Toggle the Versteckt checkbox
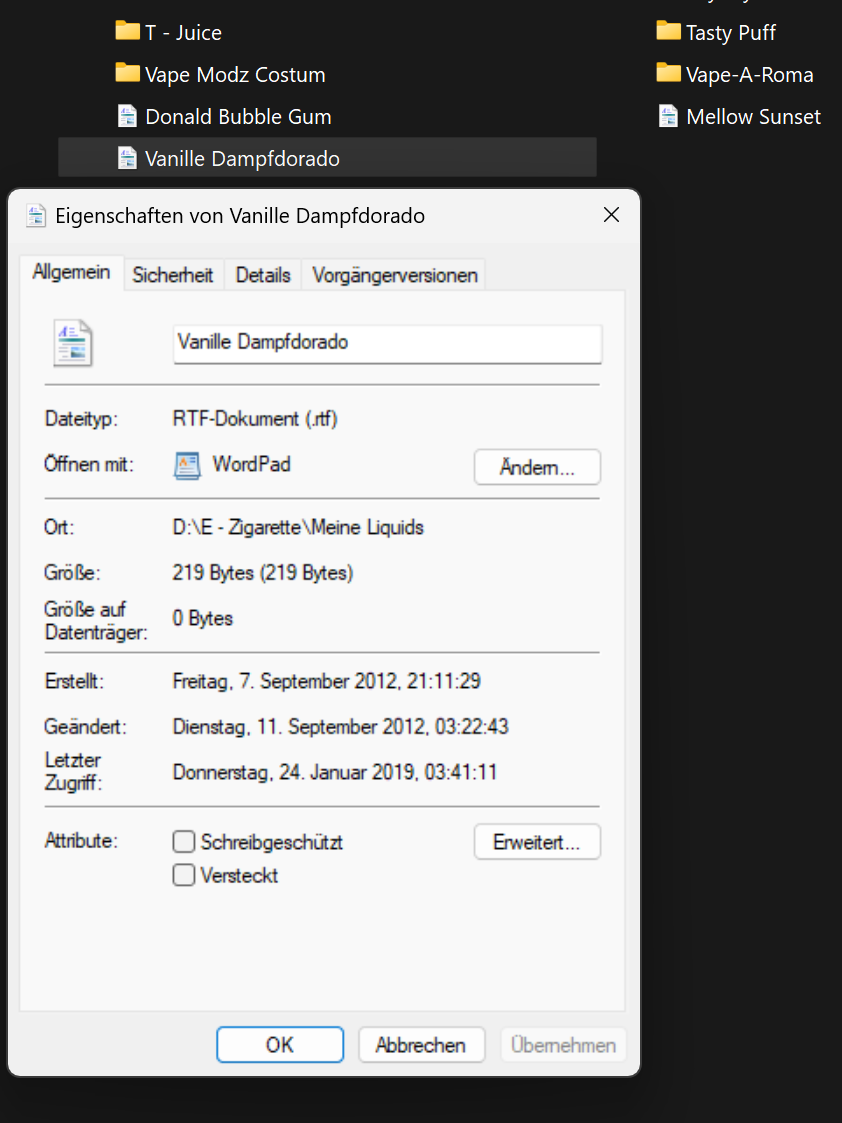The image size is (842, 1123). 184,876
